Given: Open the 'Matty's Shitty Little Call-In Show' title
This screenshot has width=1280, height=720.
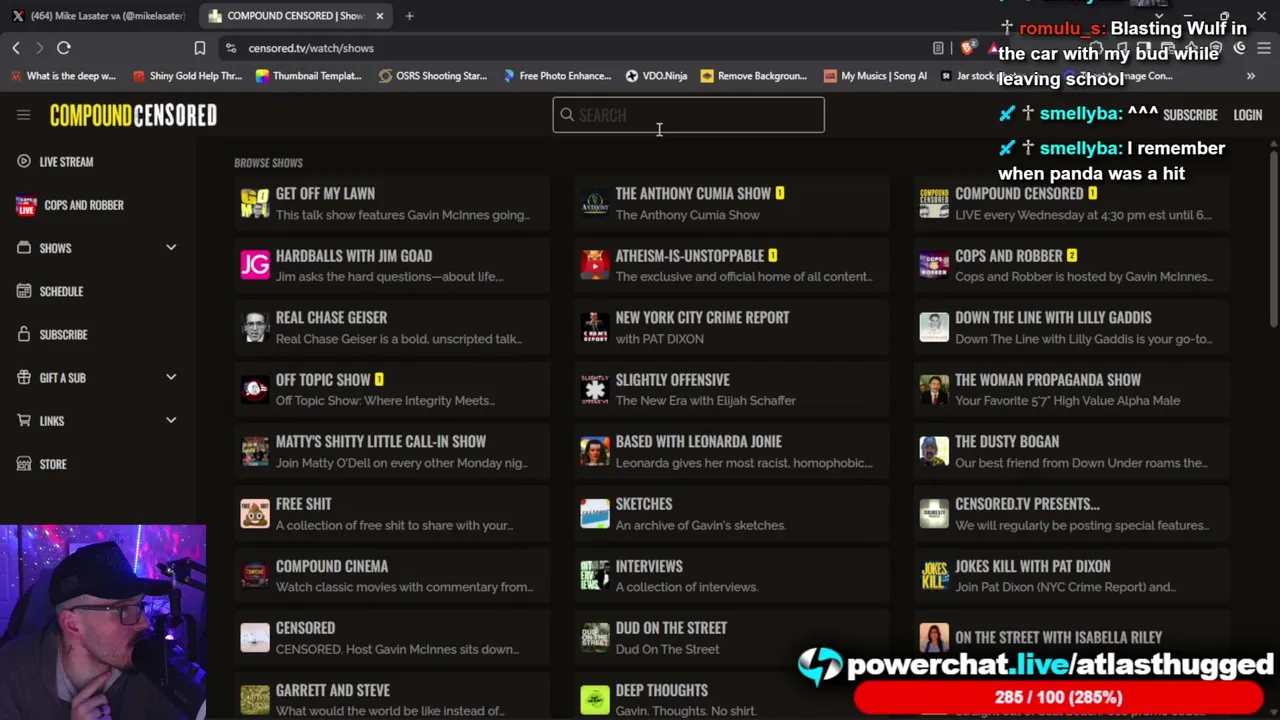Looking at the screenshot, I should tap(381, 442).
